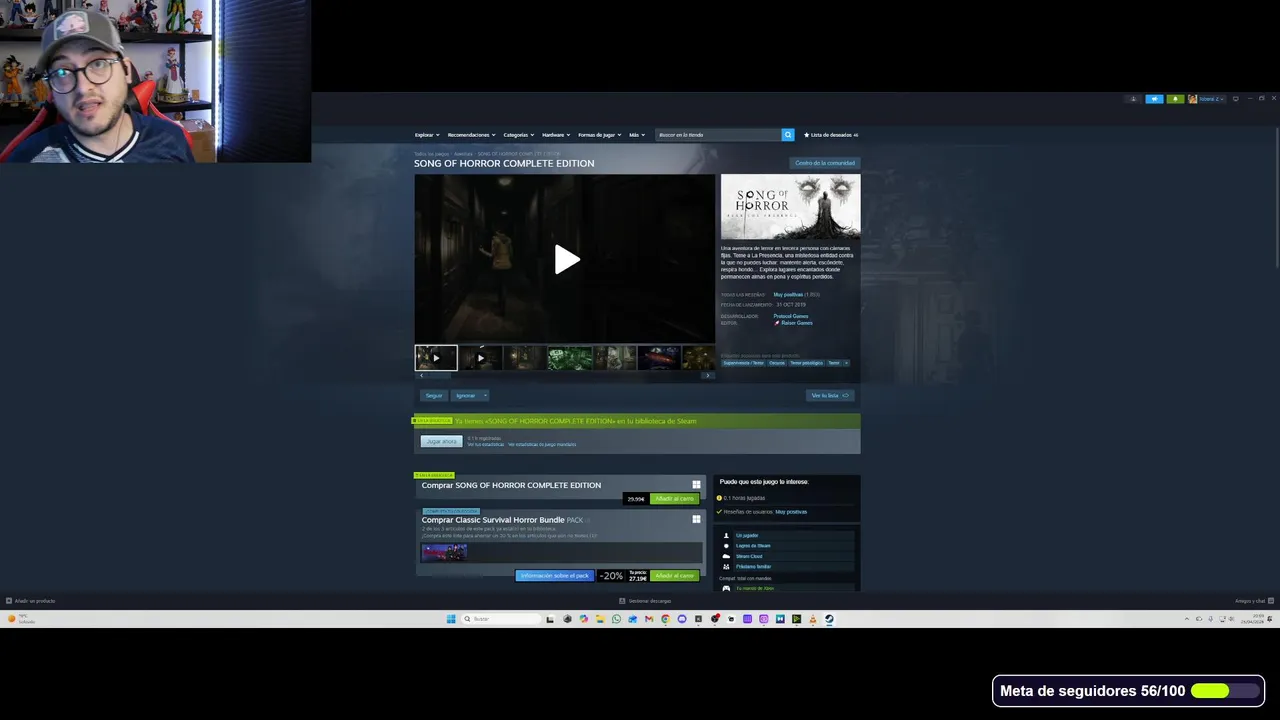Focus the 'Buscar en la tienda' search field

[x=718, y=134]
